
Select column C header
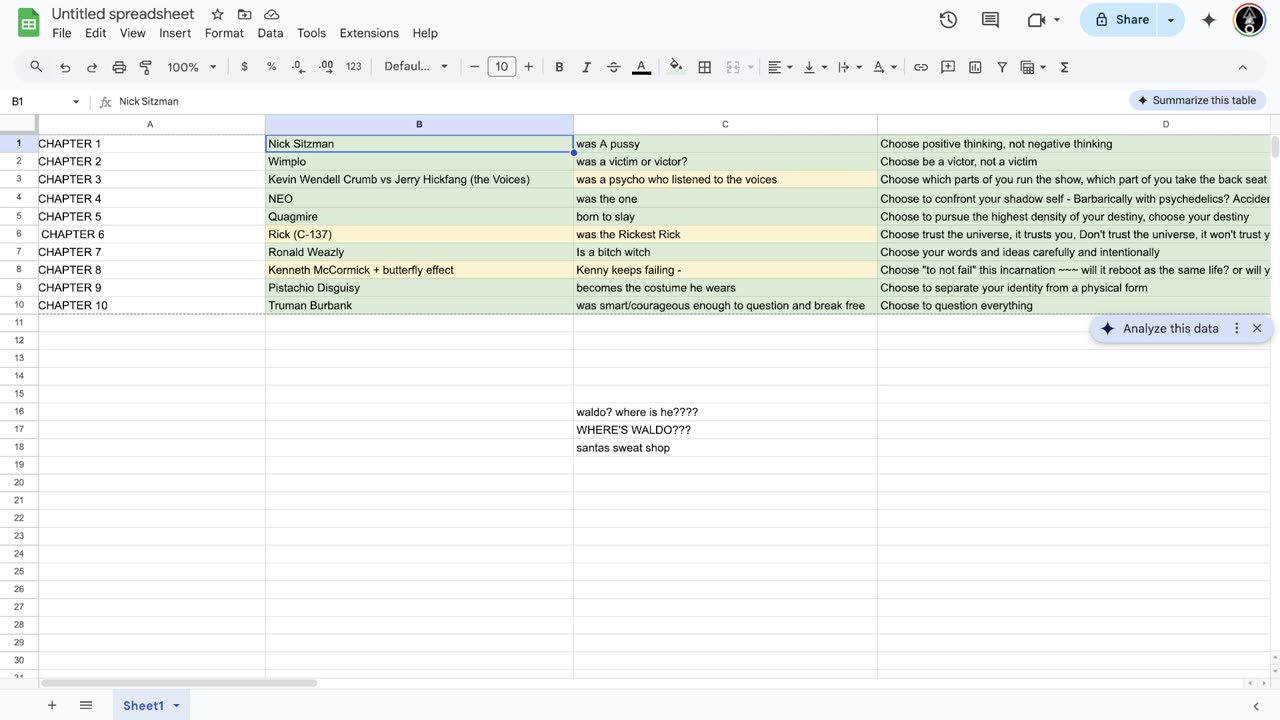tap(725, 124)
